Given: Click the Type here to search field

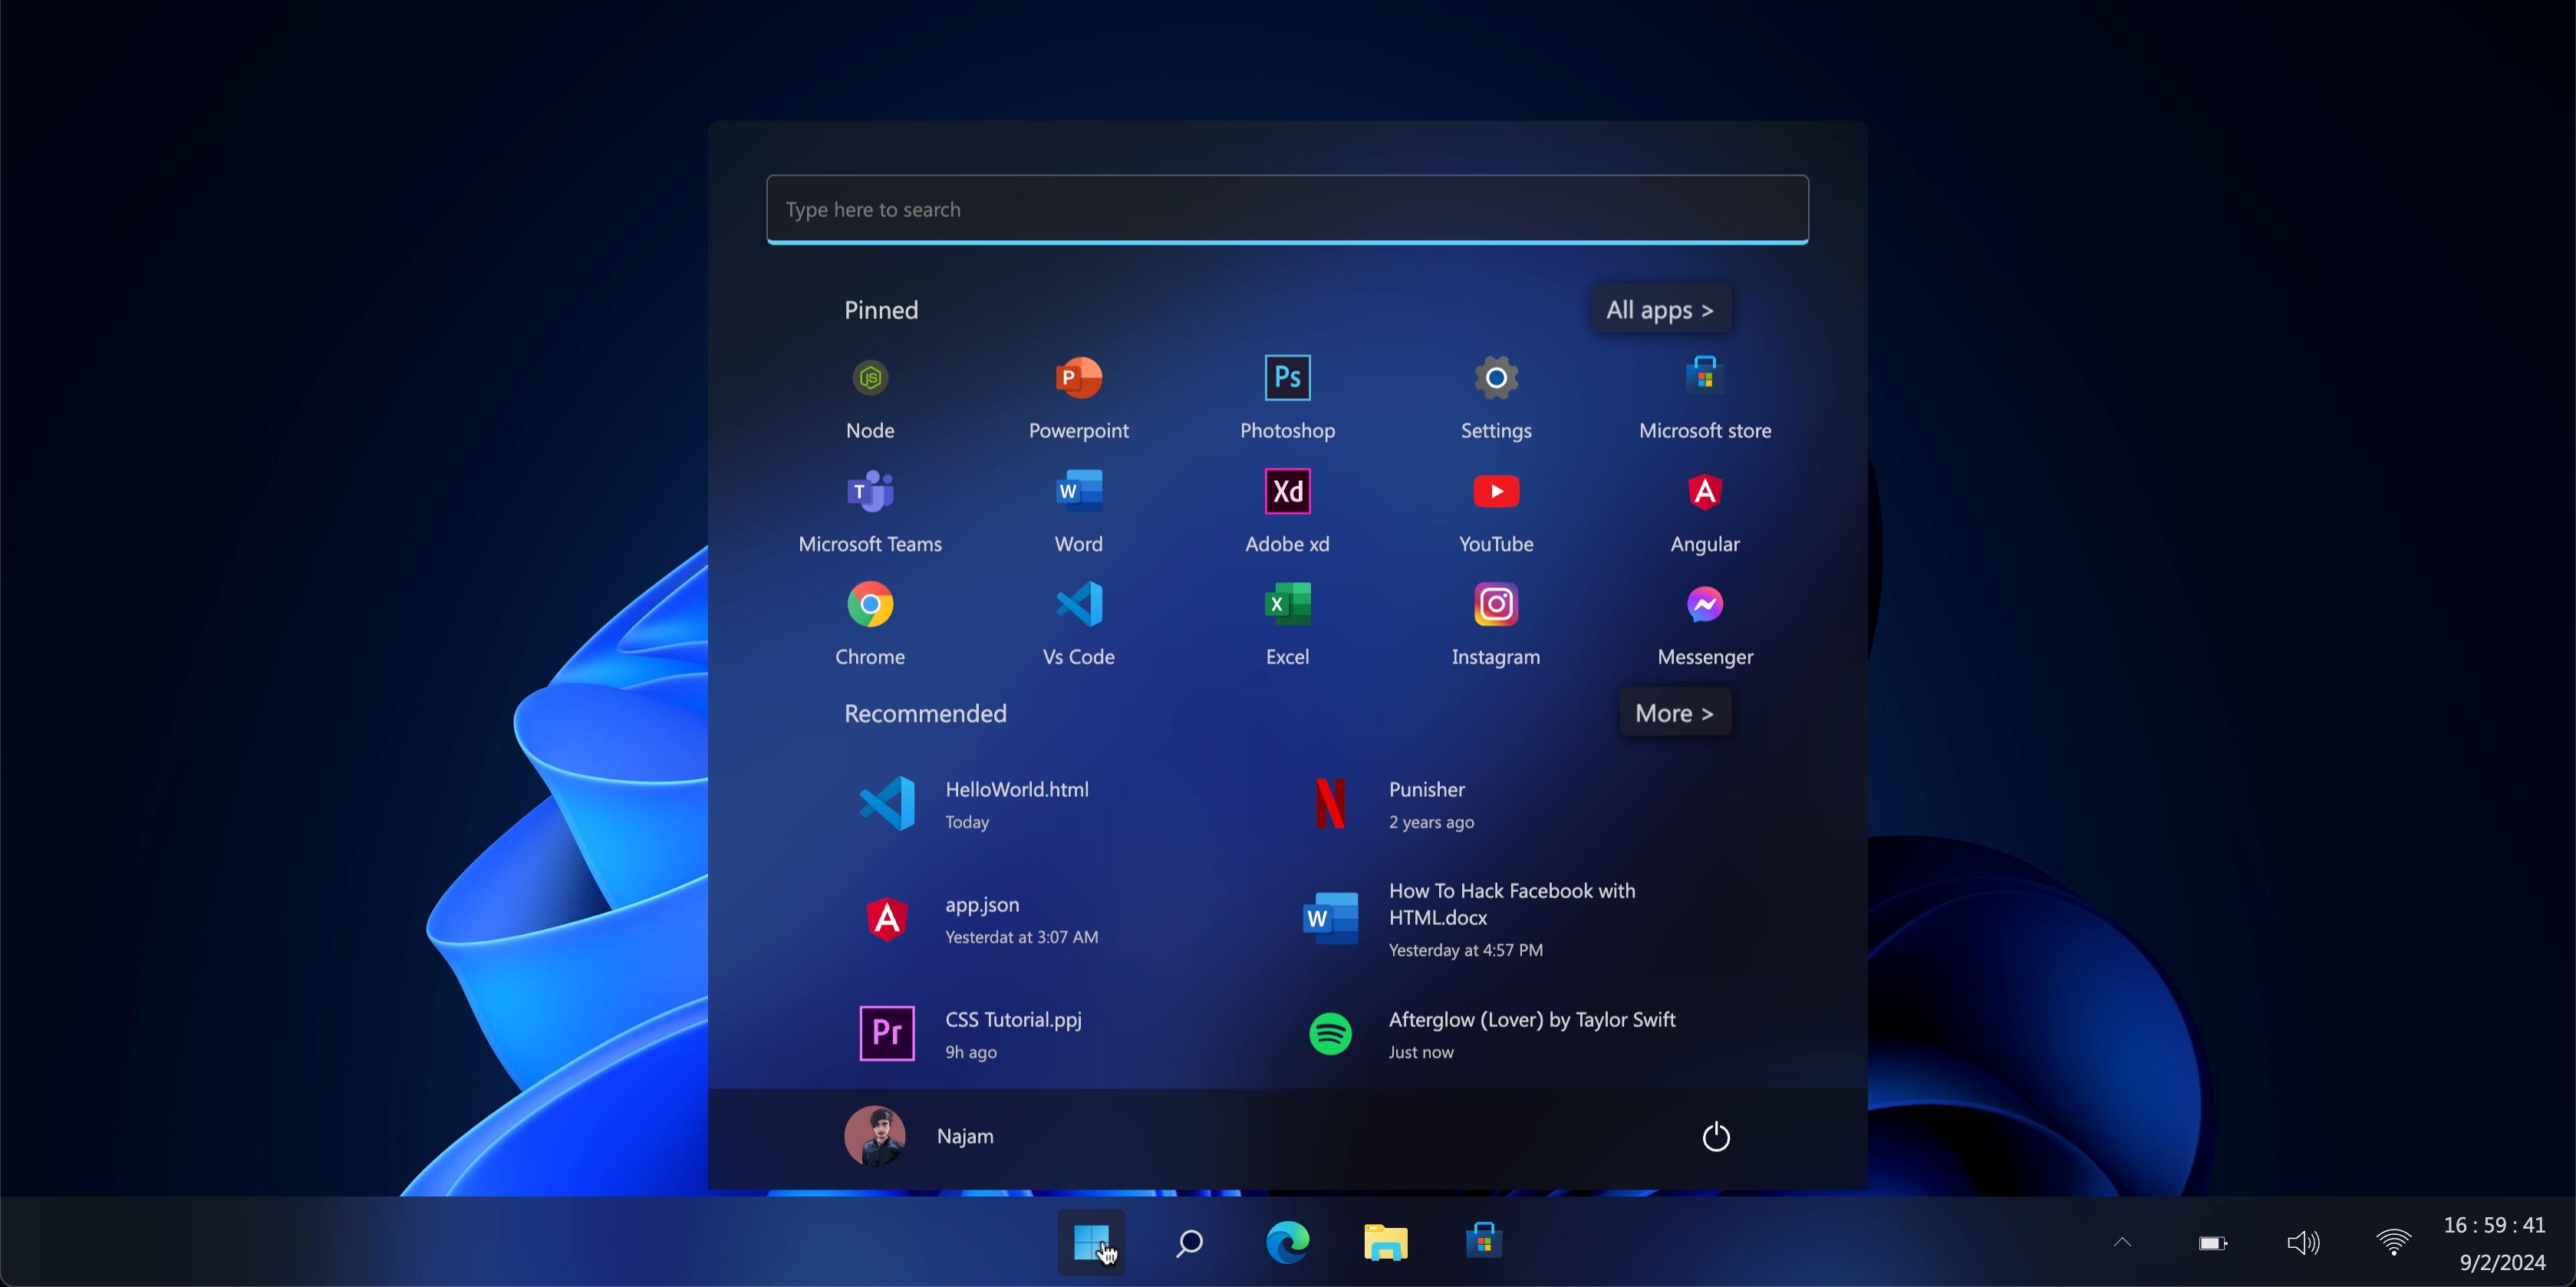Looking at the screenshot, I should pos(1287,209).
